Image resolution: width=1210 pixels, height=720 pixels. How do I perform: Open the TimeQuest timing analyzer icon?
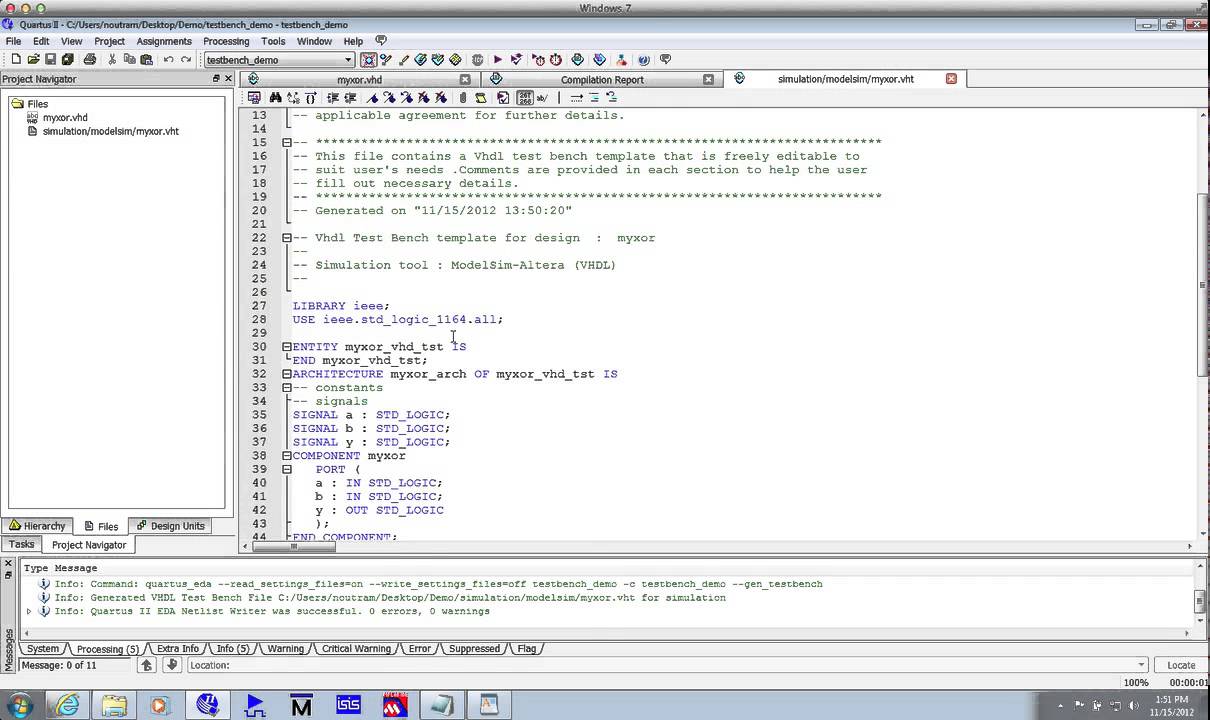pyautogui.click(x=556, y=60)
